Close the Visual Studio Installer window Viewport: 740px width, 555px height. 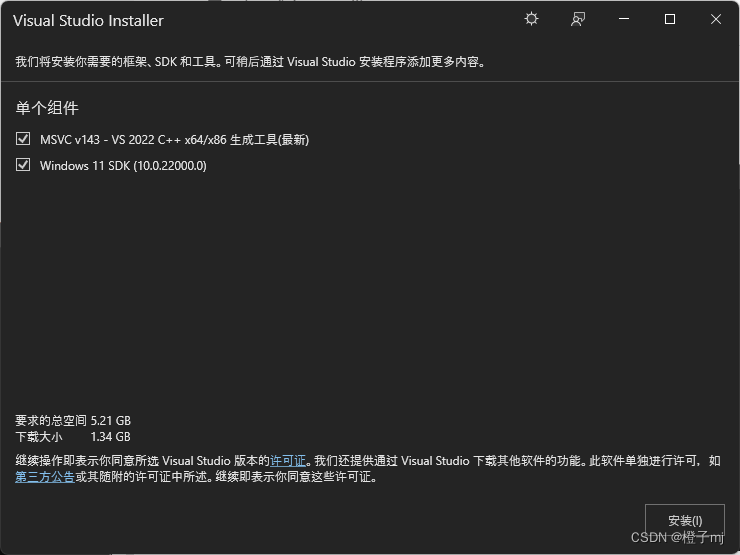click(716, 19)
